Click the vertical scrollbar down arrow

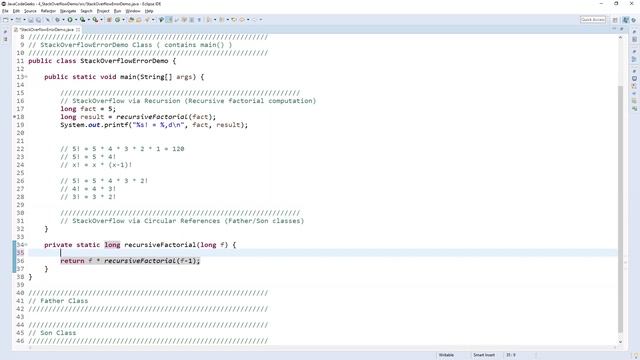coord(620,342)
